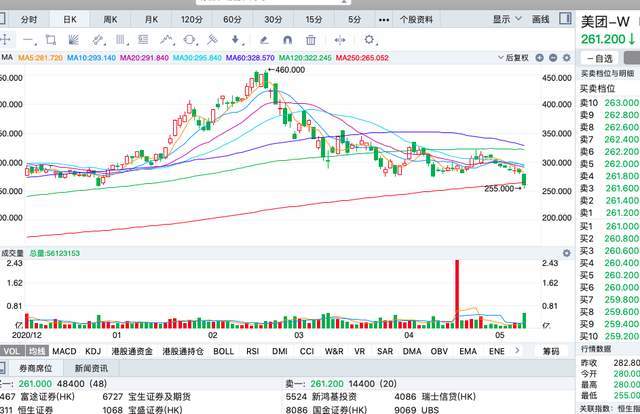This screenshot has height=414, width=640.
Task: Select the 5分 timeframe tab
Action: pyautogui.click(x=354, y=20)
